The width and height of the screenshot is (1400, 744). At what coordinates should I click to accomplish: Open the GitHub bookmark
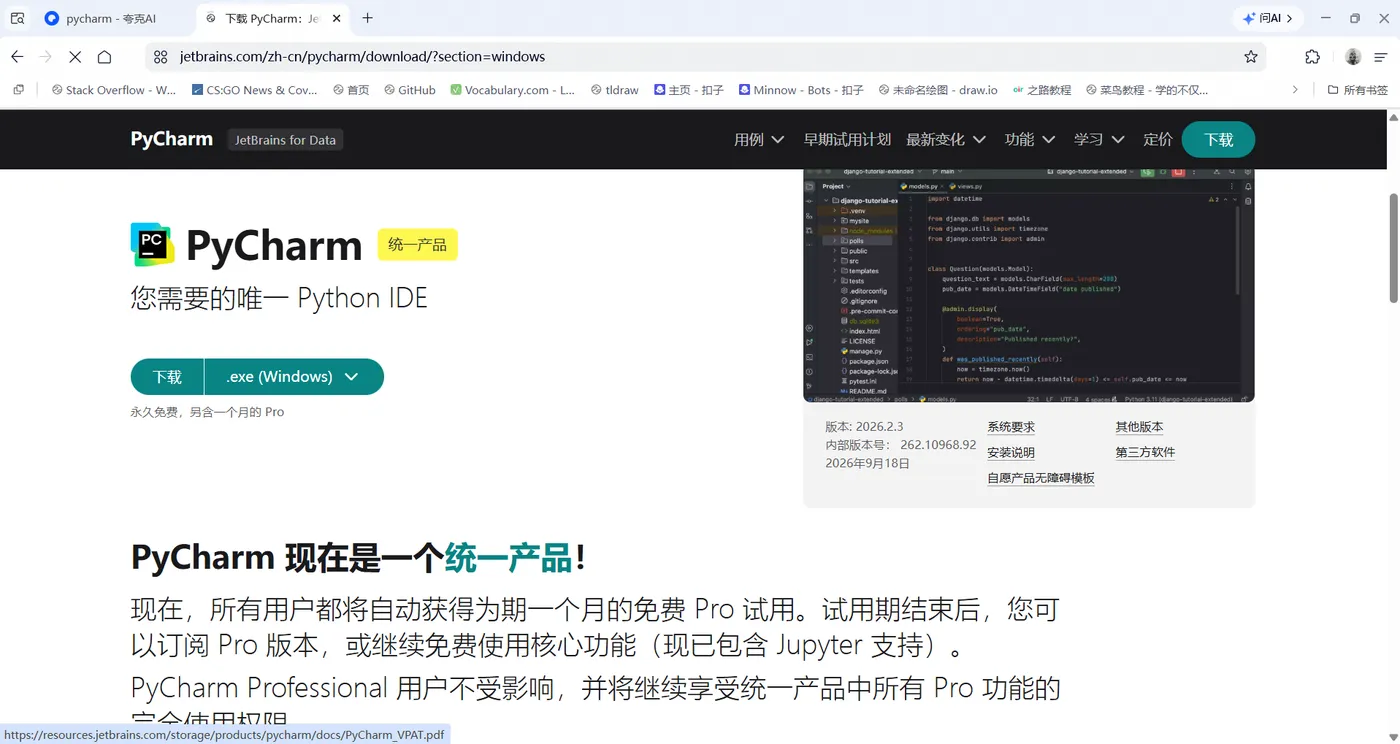click(409, 90)
